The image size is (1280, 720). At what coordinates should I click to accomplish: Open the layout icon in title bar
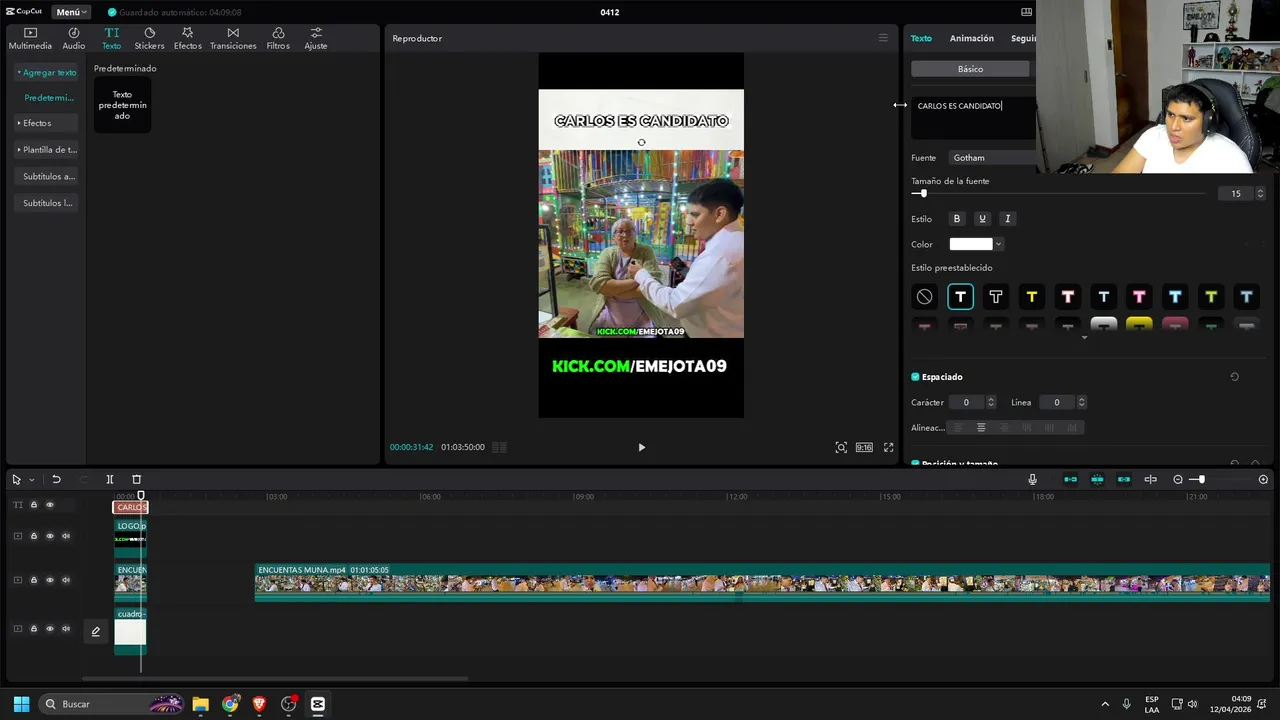[1026, 12]
